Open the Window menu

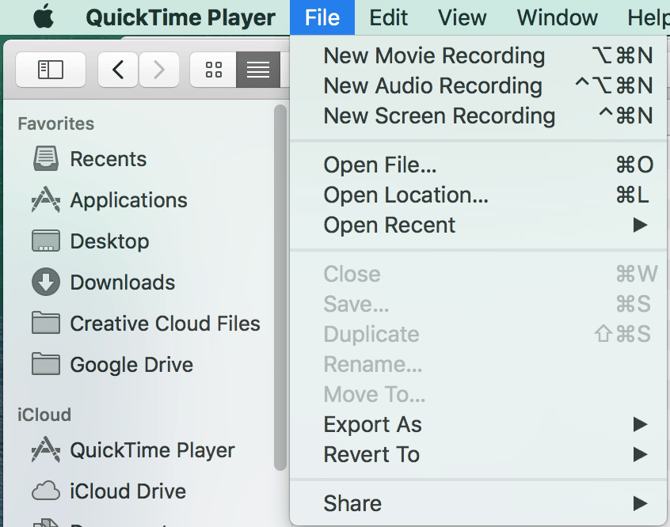tap(557, 18)
